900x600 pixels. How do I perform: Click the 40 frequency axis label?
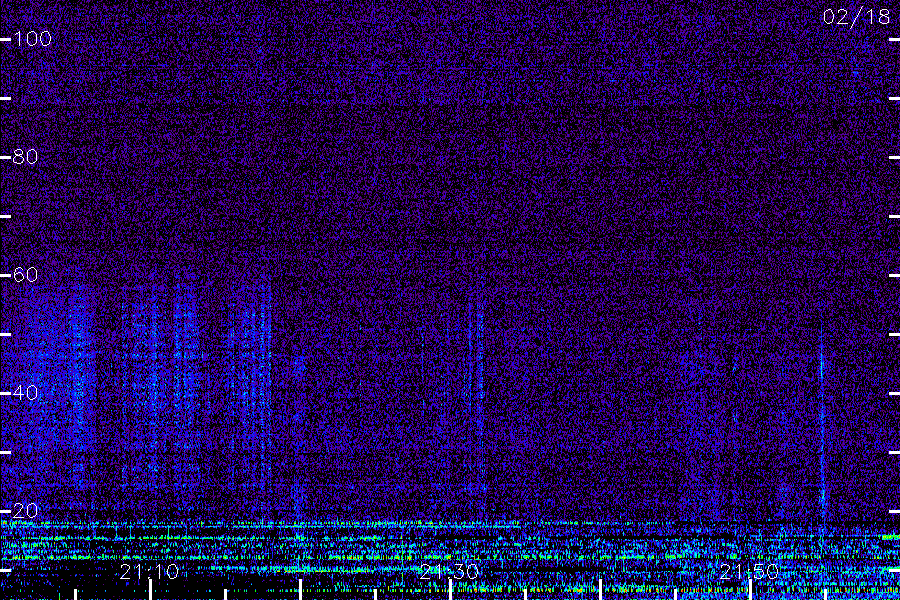(25, 393)
